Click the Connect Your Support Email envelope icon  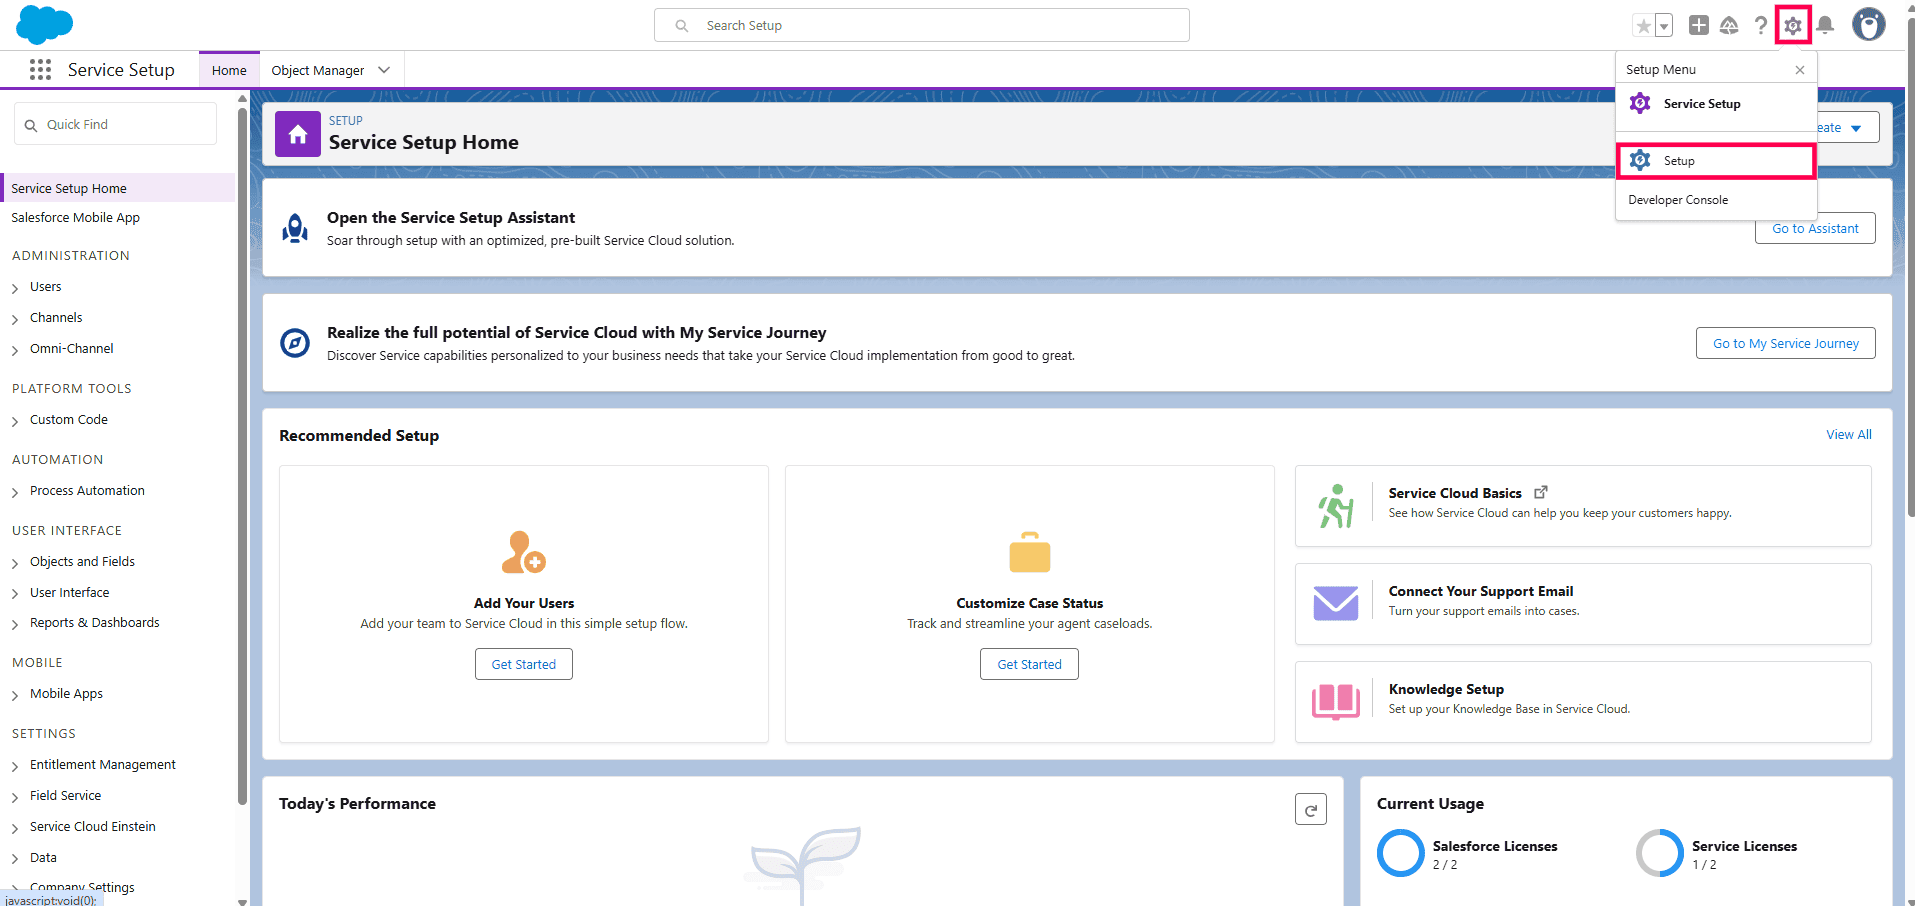pyautogui.click(x=1336, y=602)
